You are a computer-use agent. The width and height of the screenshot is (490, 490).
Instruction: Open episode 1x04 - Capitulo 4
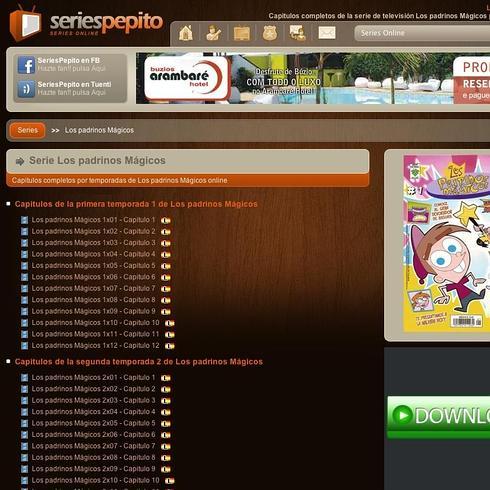[x=93, y=254]
